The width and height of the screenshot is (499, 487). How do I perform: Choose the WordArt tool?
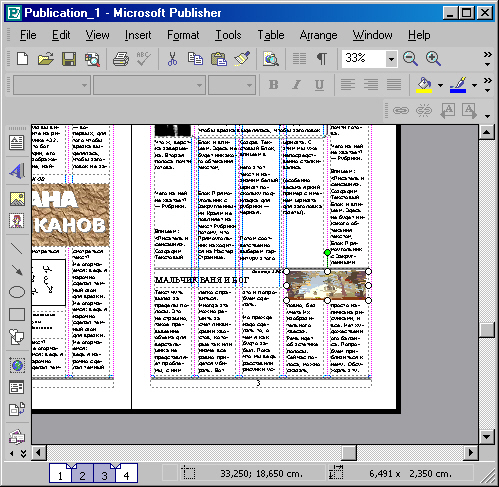tap(16, 171)
